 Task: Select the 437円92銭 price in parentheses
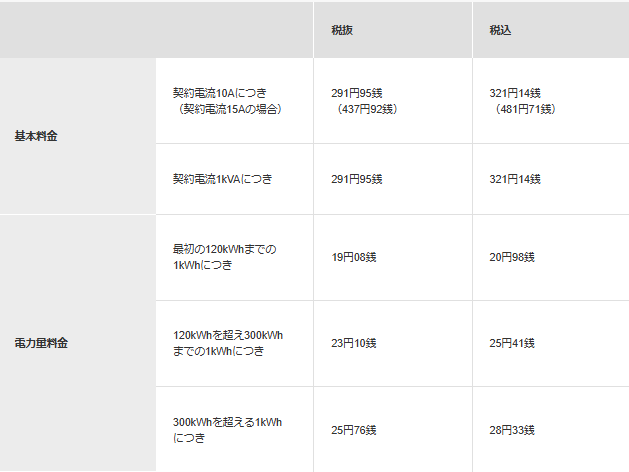(x=367, y=108)
